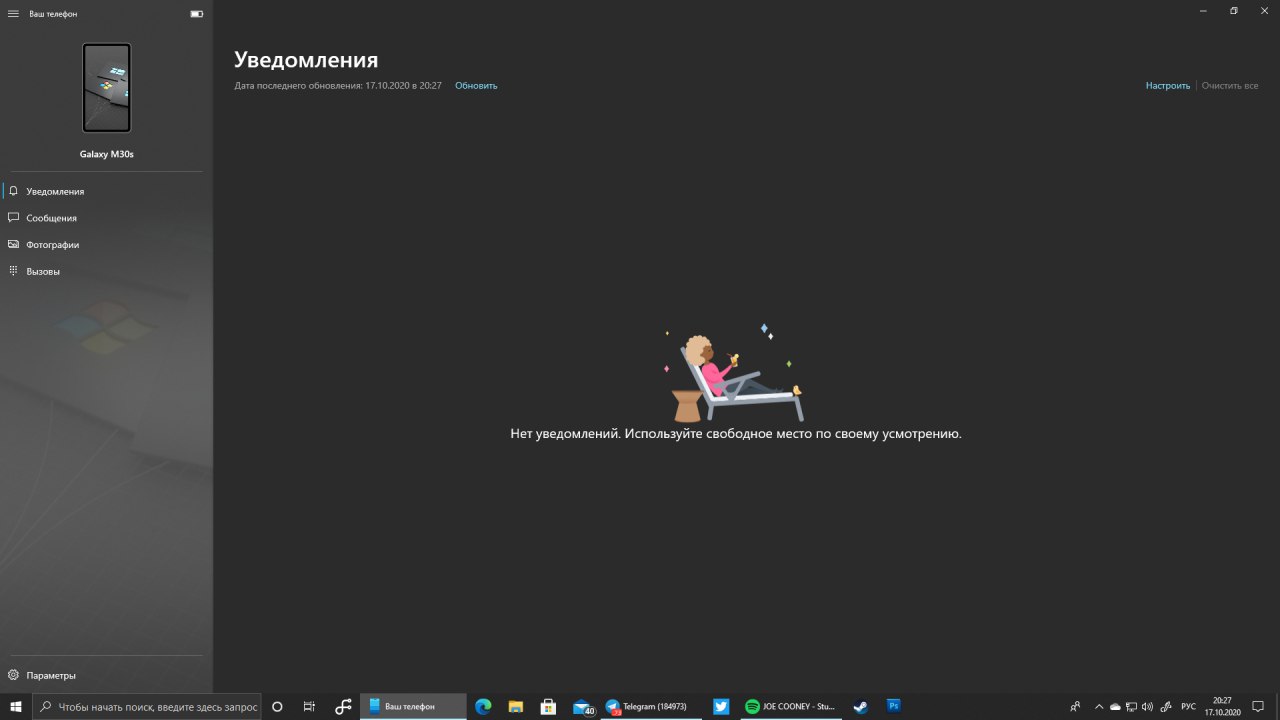Image resolution: width=1280 pixels, height=720 pixels.
Task: Open Сообщения in the sidebar
Action: [106, 218]
